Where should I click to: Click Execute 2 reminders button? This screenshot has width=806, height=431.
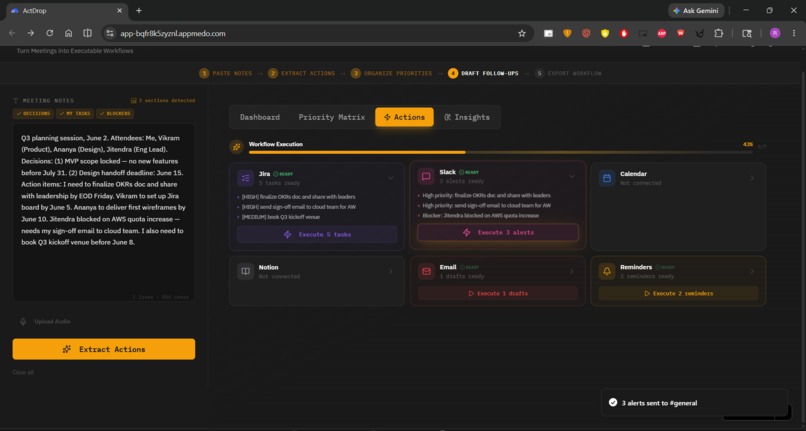coord(679,294)
